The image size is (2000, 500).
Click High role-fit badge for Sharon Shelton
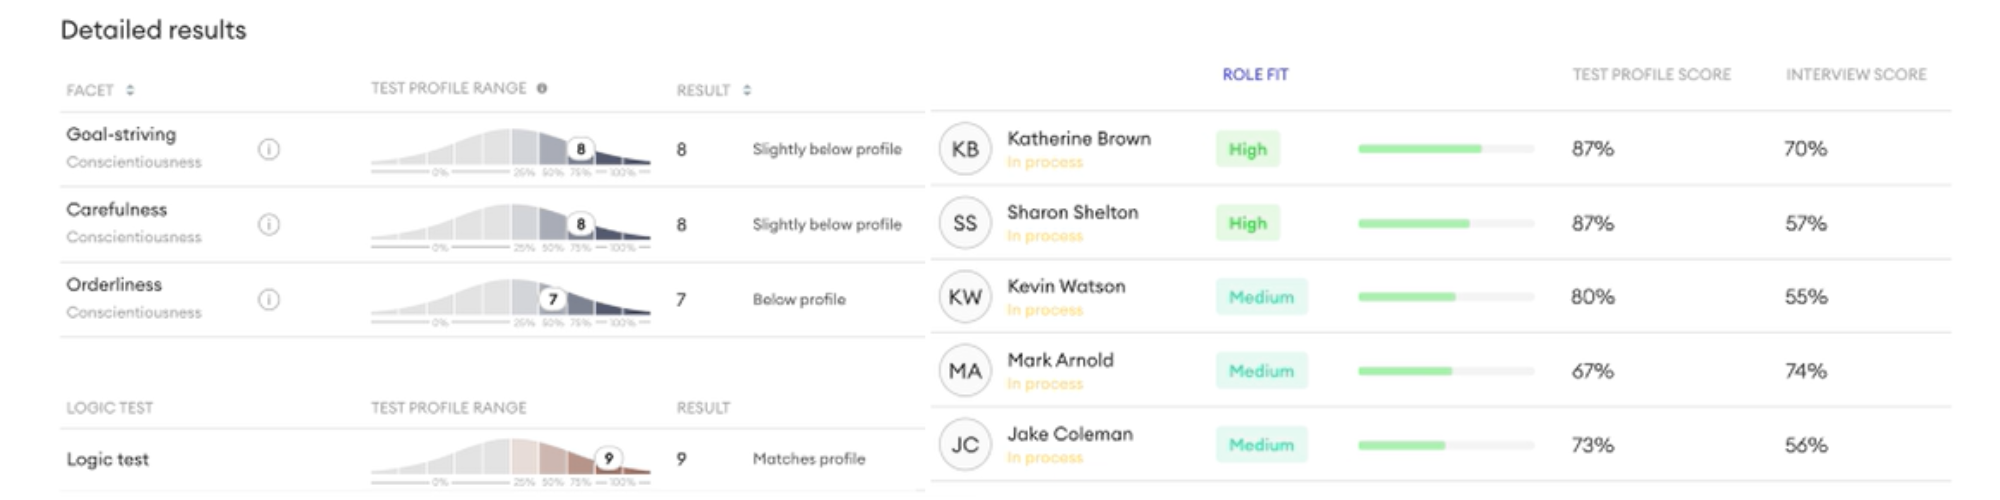1248,223
